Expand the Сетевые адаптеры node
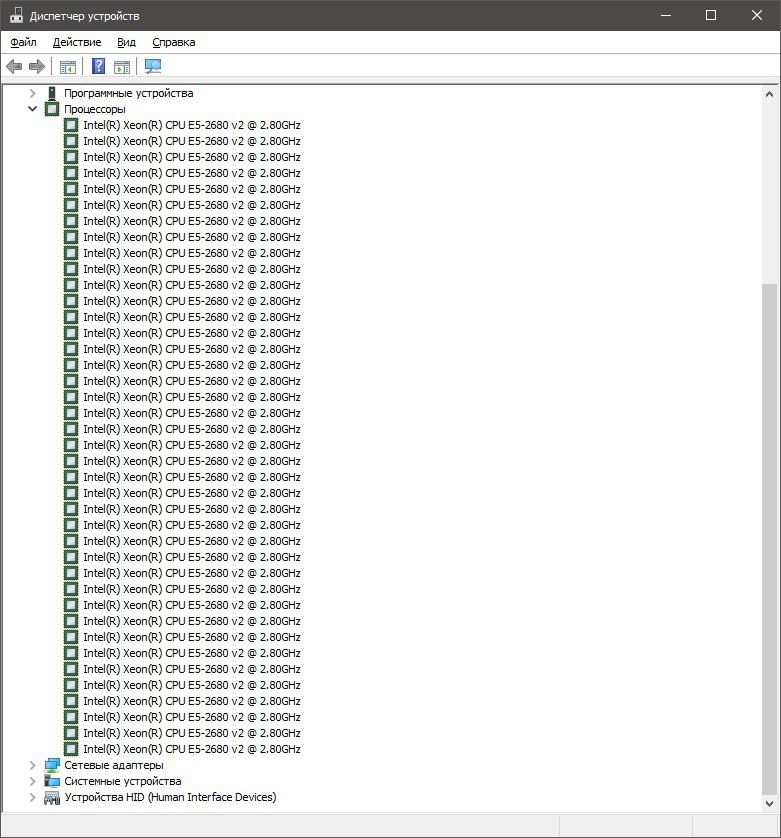The width and height of the screenshot is (781, 838). tap(33, 765)
